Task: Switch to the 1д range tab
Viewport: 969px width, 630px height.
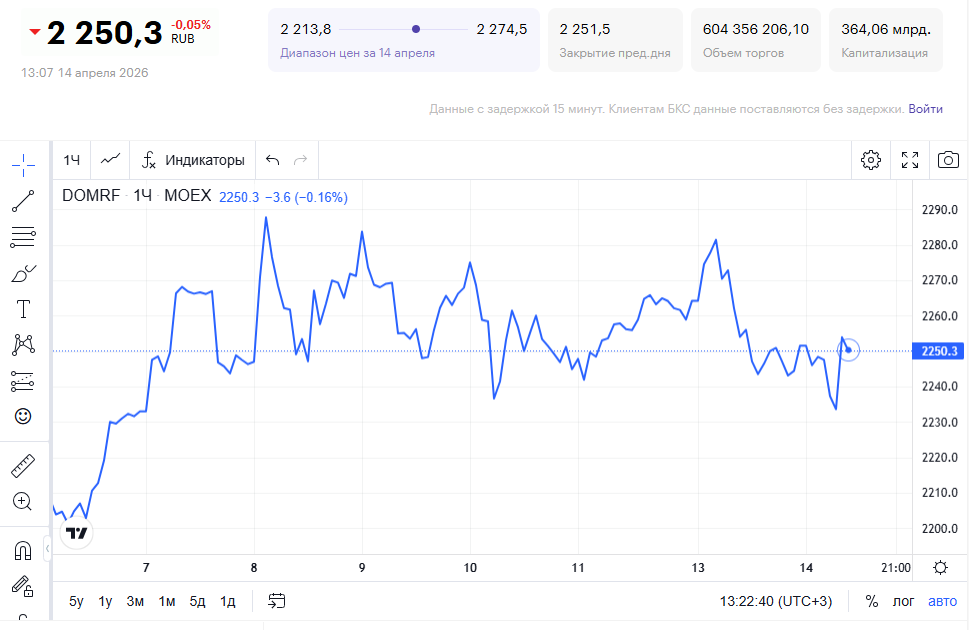Action: click(228, 601)
